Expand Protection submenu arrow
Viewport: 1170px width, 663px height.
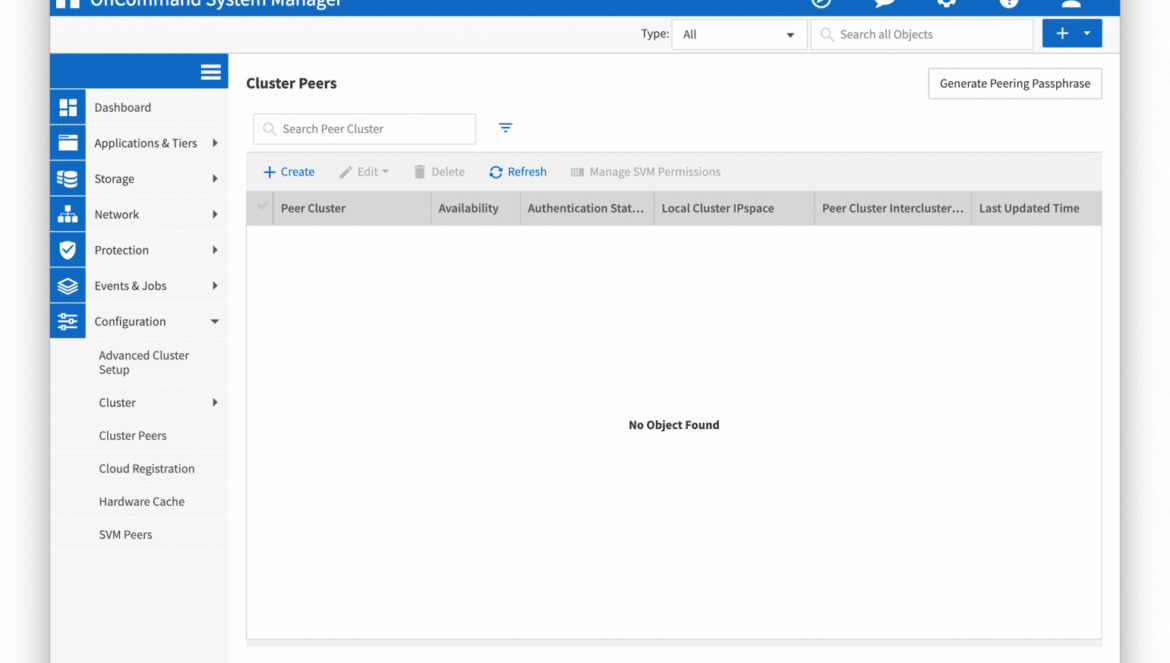tap(215, 250)
